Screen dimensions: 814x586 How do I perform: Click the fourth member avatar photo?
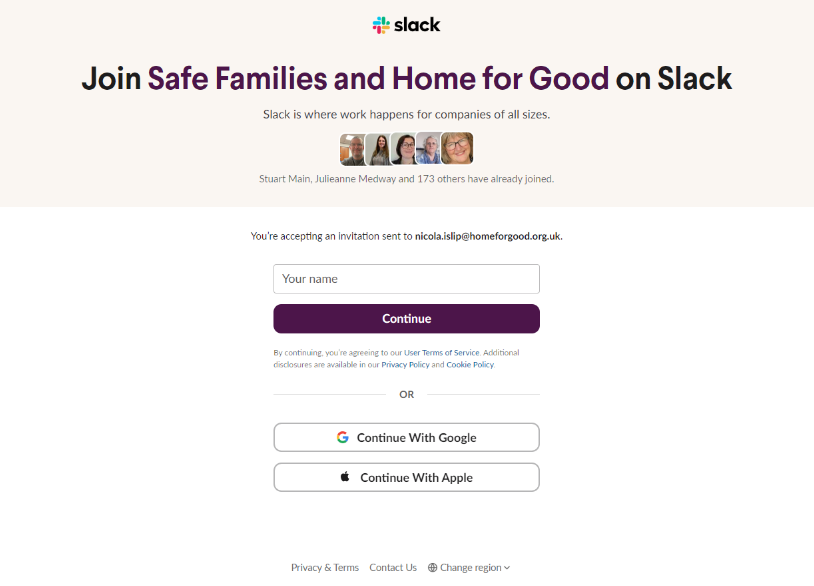tap(429, 149)
